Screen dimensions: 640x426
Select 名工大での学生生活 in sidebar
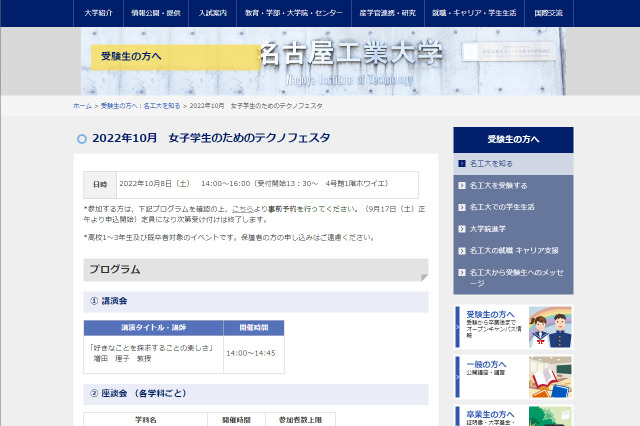[x=513, y=207]
